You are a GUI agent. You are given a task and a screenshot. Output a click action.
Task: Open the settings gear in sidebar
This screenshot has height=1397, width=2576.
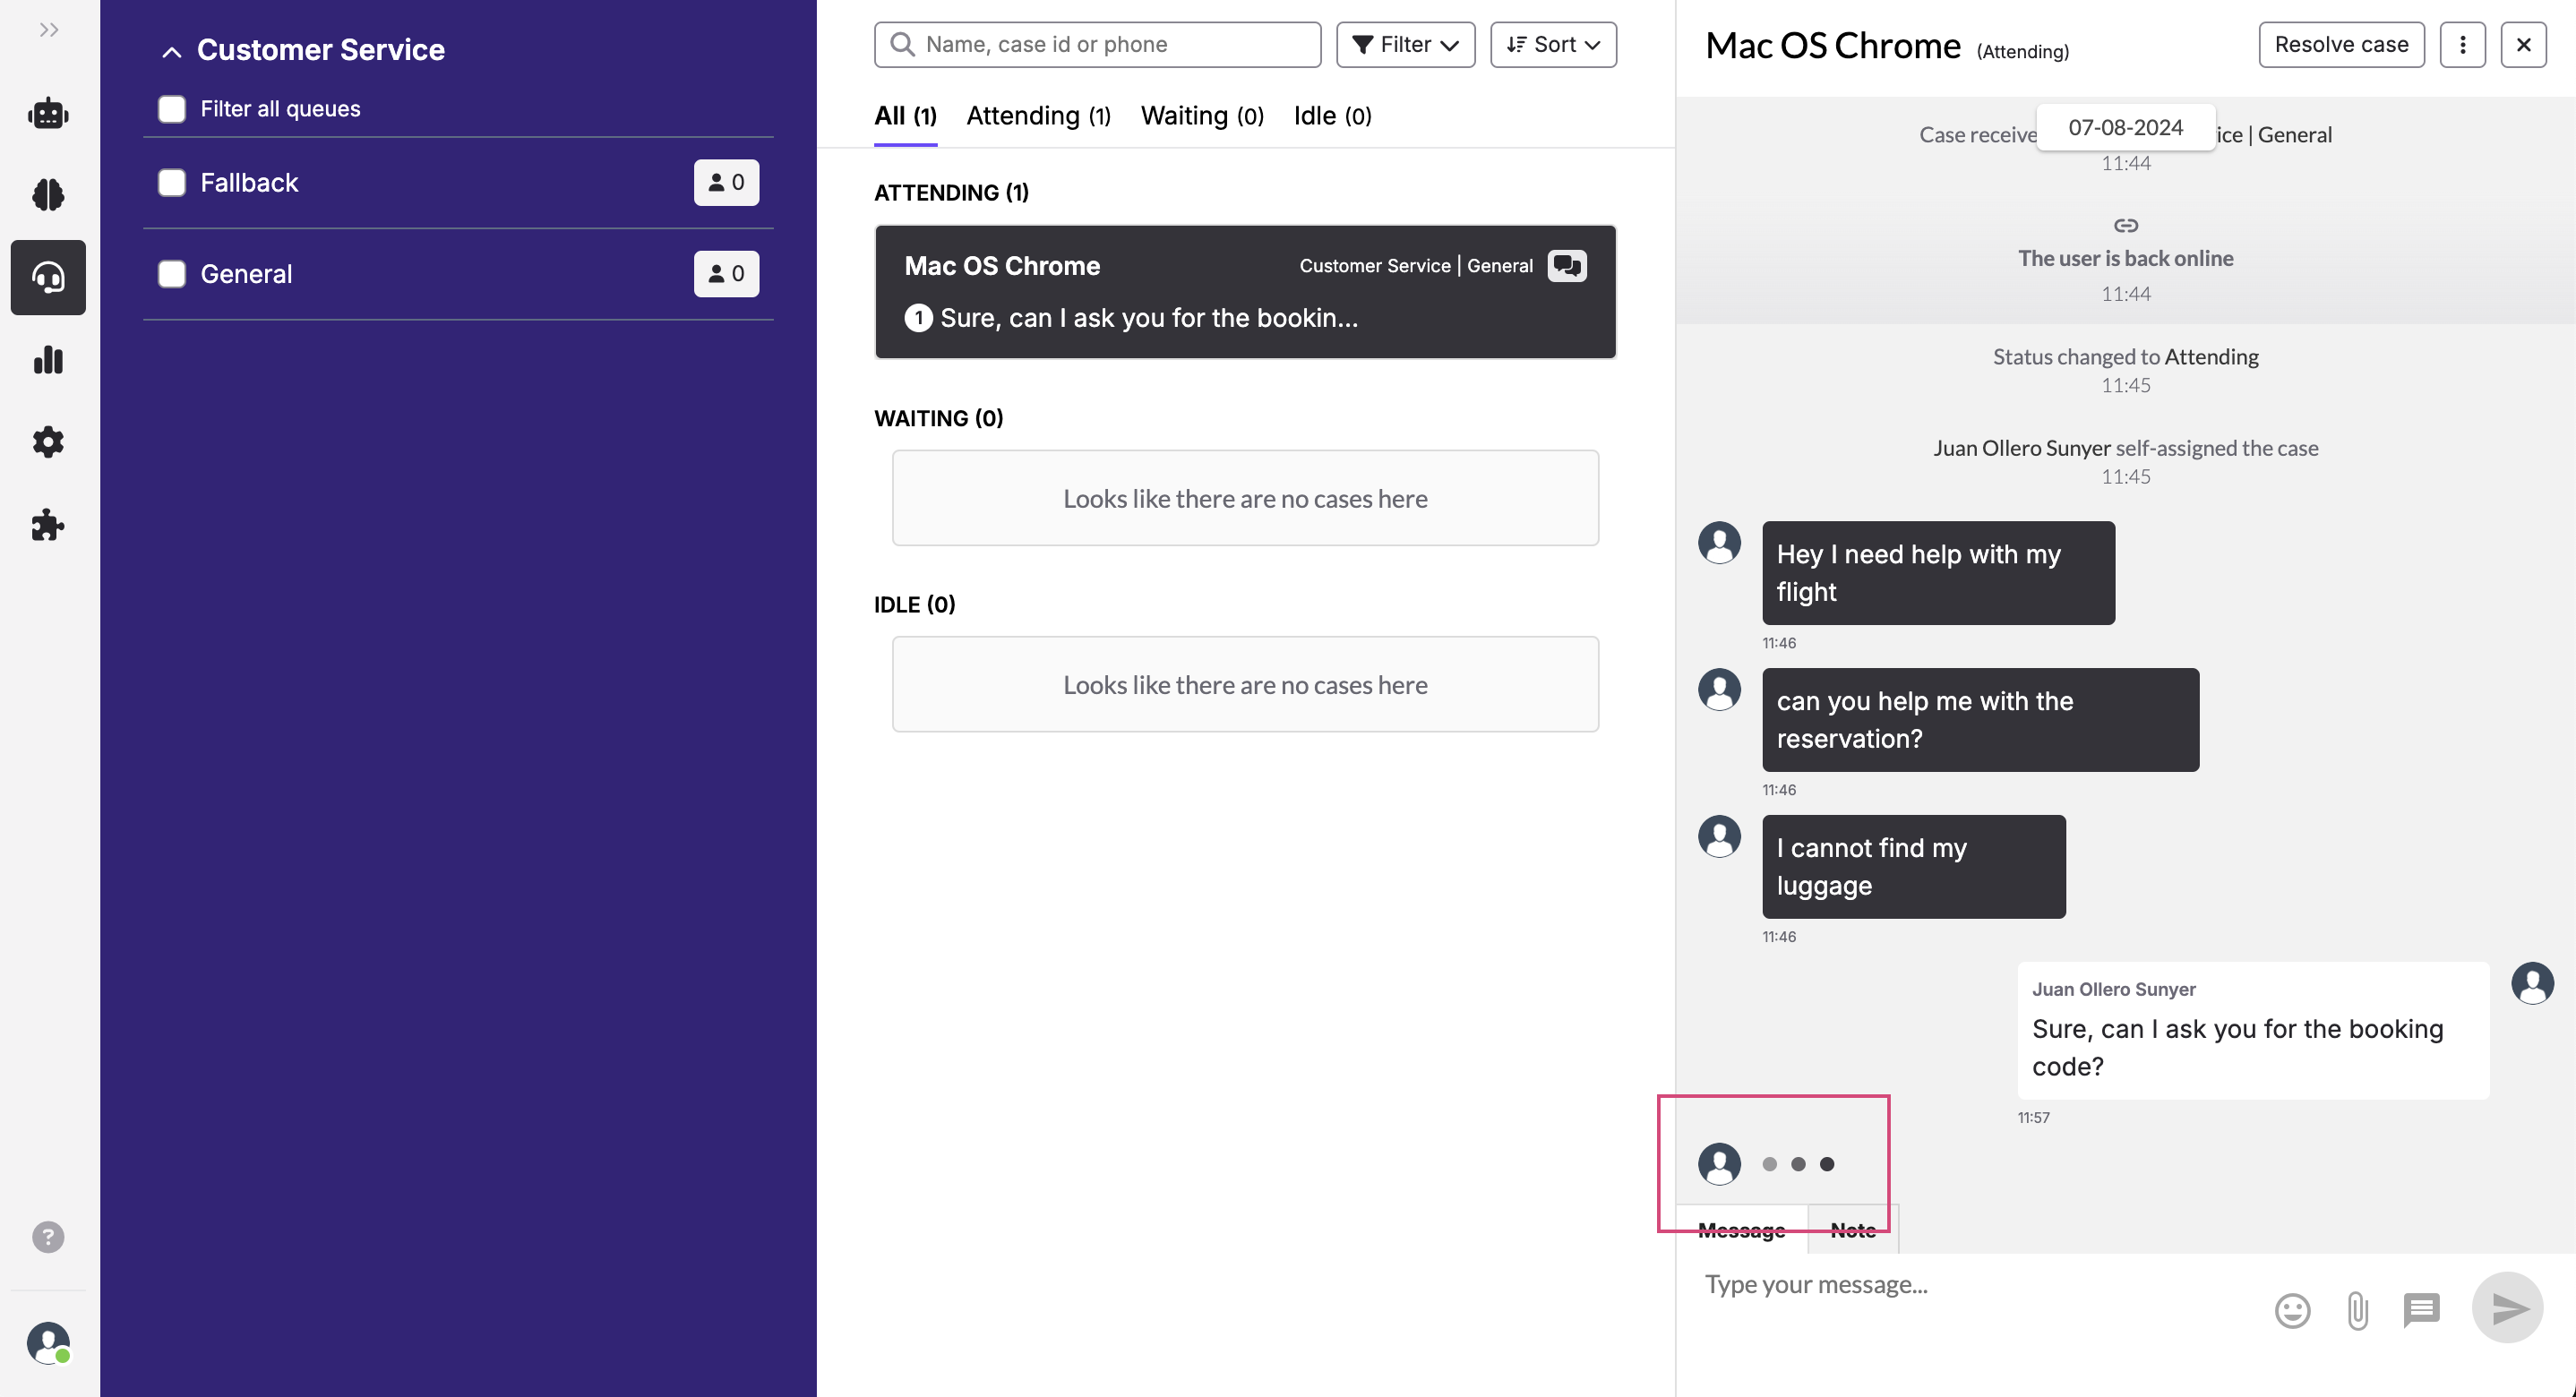click(48, 442)
